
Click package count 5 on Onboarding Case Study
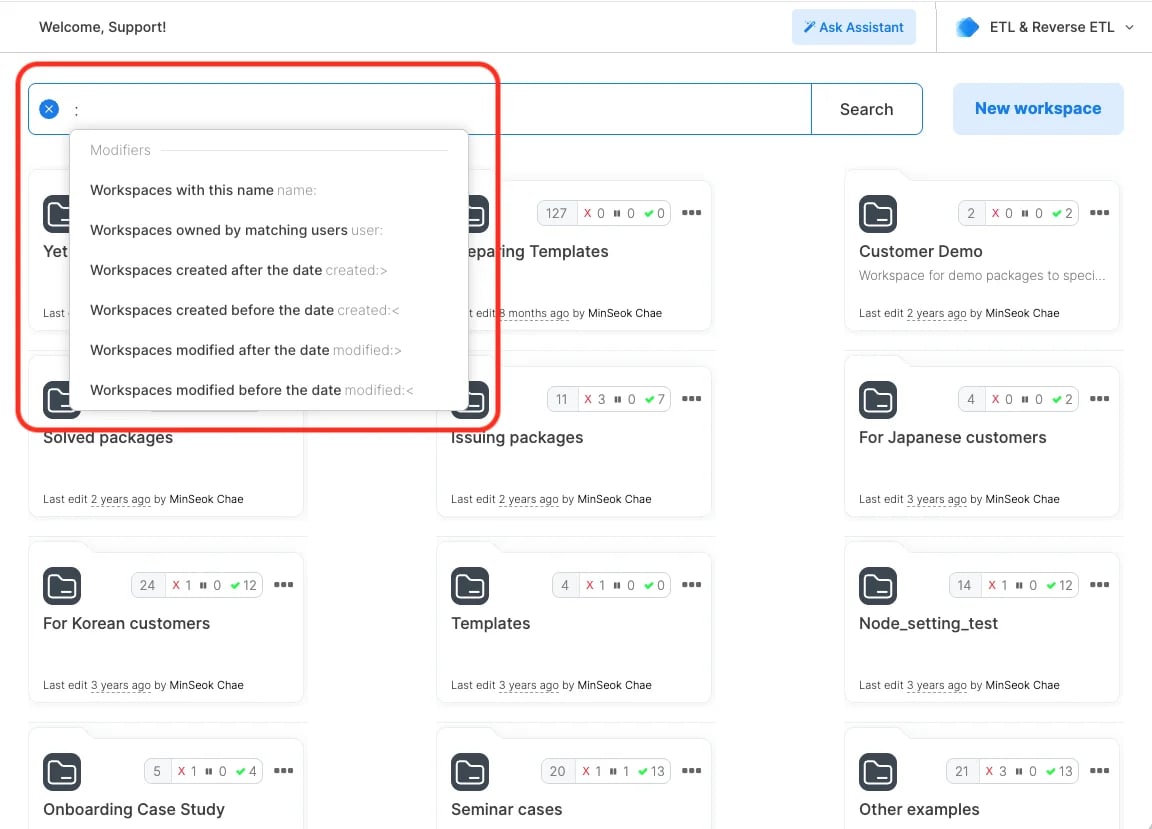[x=156, y=771]
